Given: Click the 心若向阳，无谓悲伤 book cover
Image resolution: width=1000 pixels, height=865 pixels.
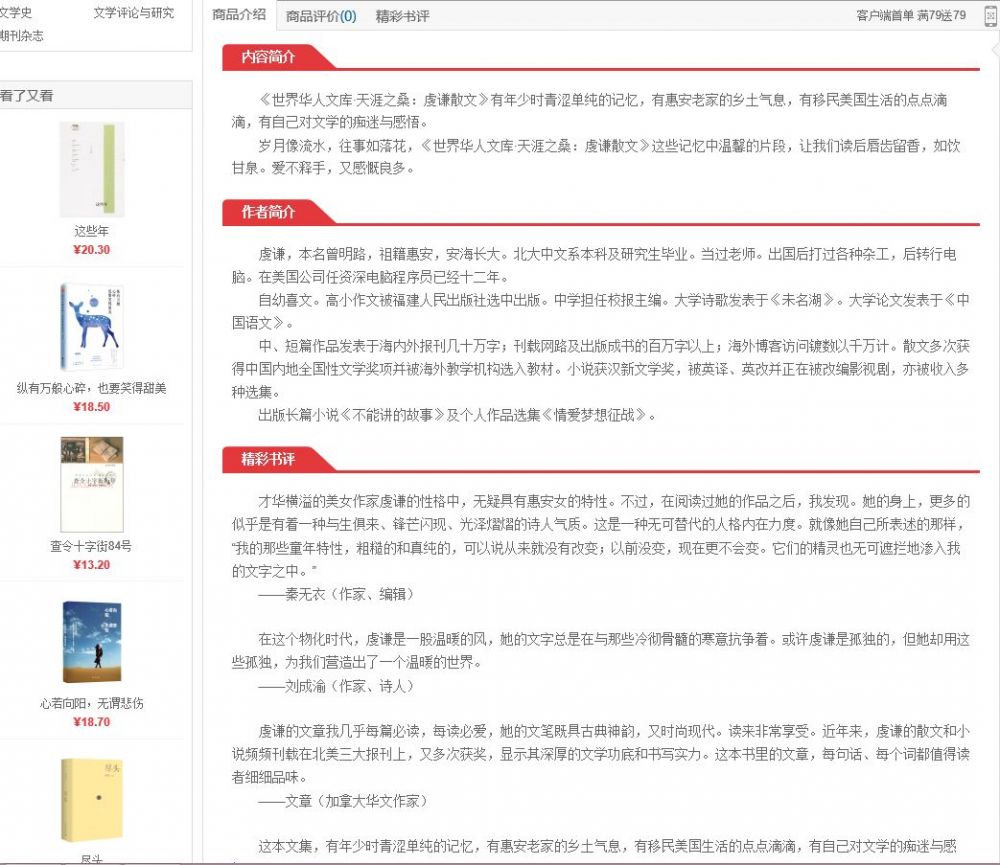Looking at the screenshot, I should [x=91, y=641].
